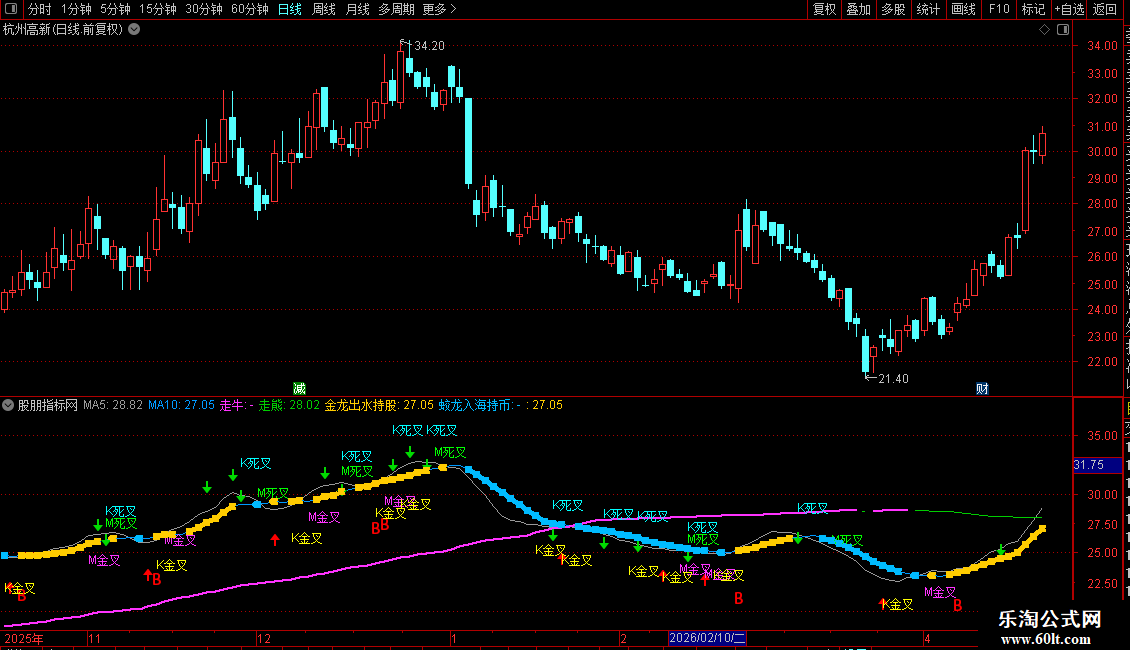Open 多周期 multi-period view
This screenshot has width=1130, height=650.
pos(396,9)
